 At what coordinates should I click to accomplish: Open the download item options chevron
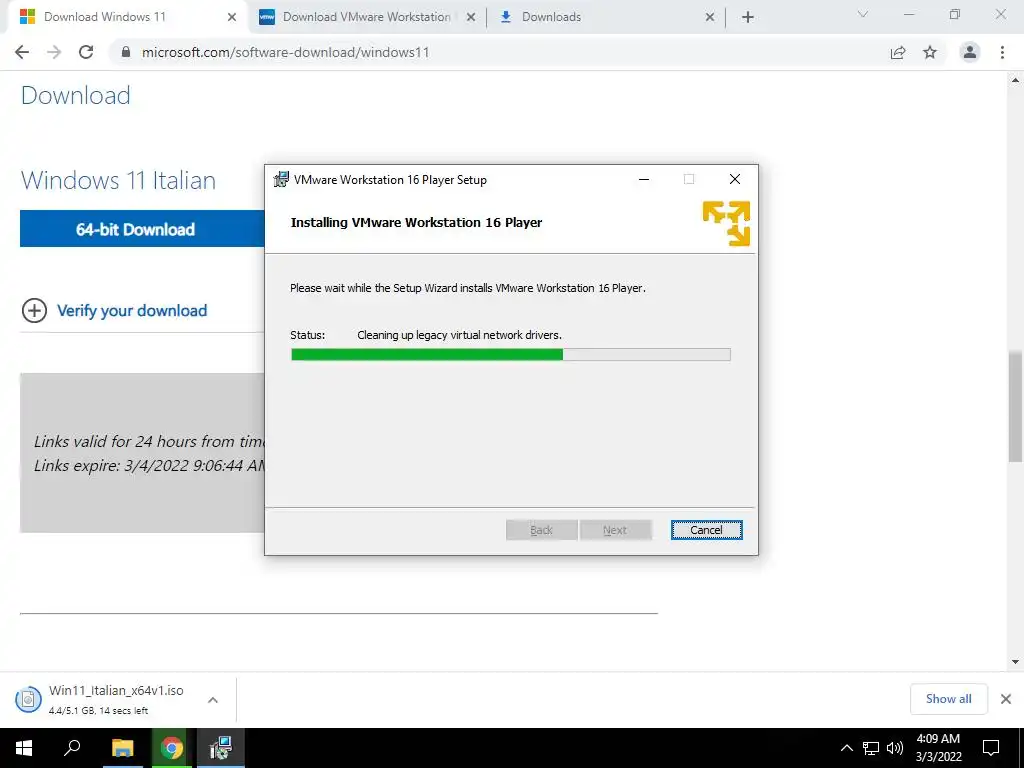[x=213, y=700]
